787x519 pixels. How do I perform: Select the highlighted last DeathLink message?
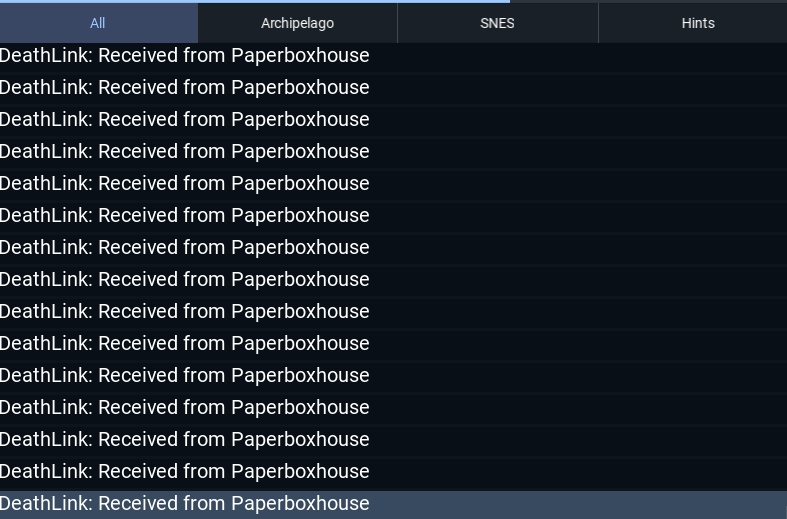click(x=394, y=503)
